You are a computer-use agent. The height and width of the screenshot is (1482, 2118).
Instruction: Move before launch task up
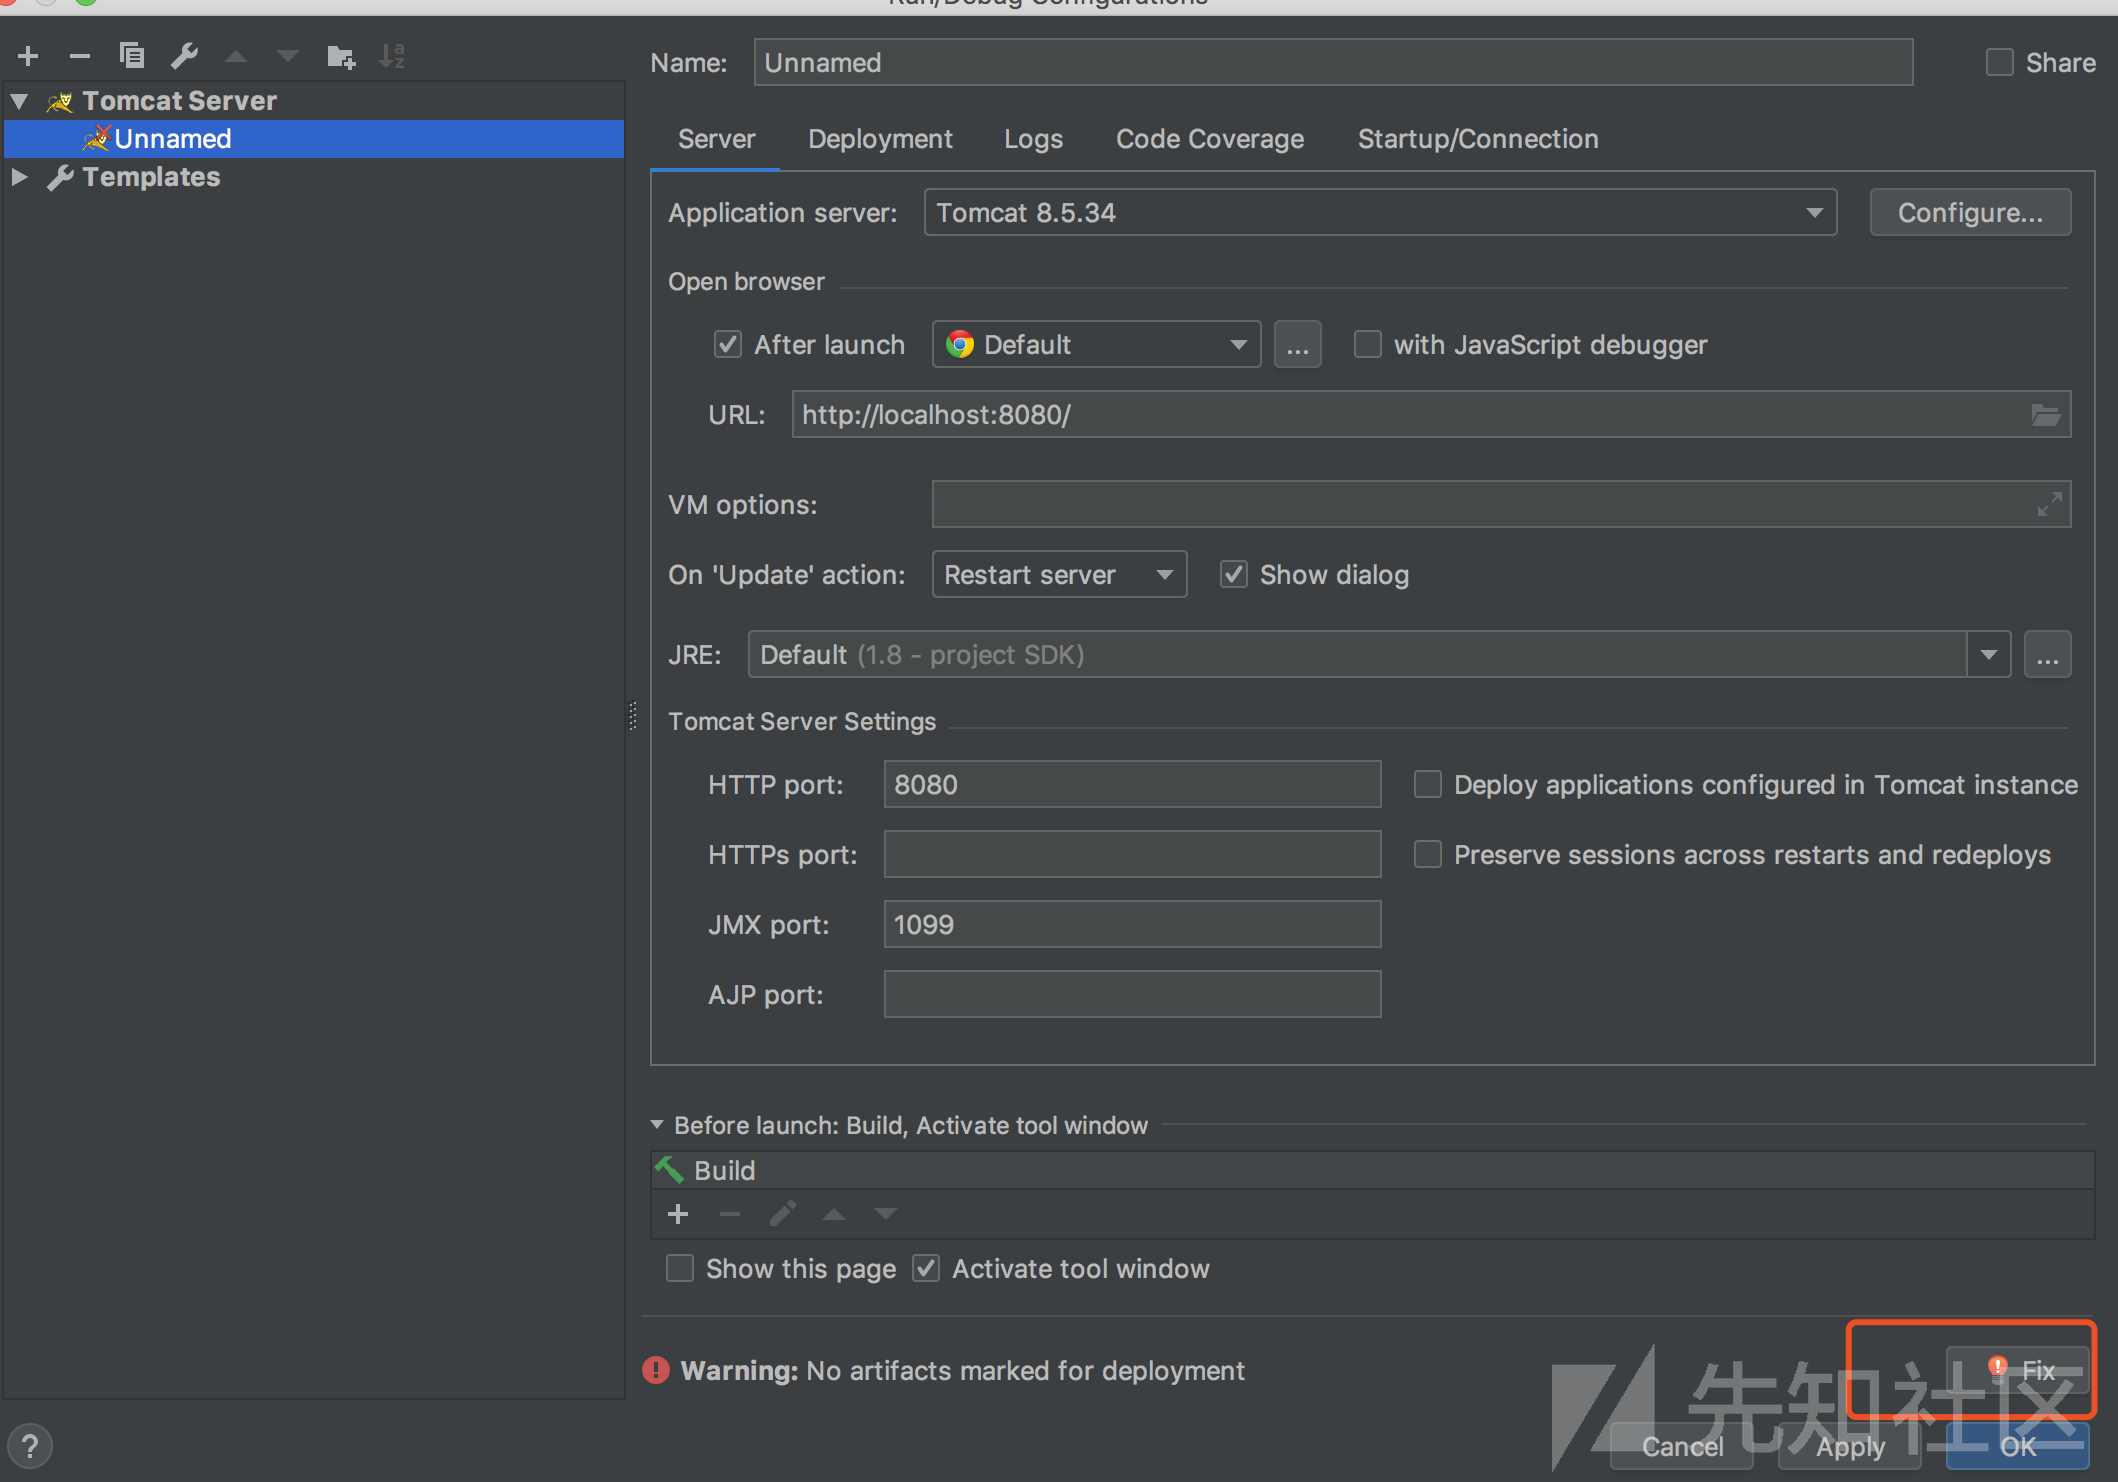(x=834, y=1215)
